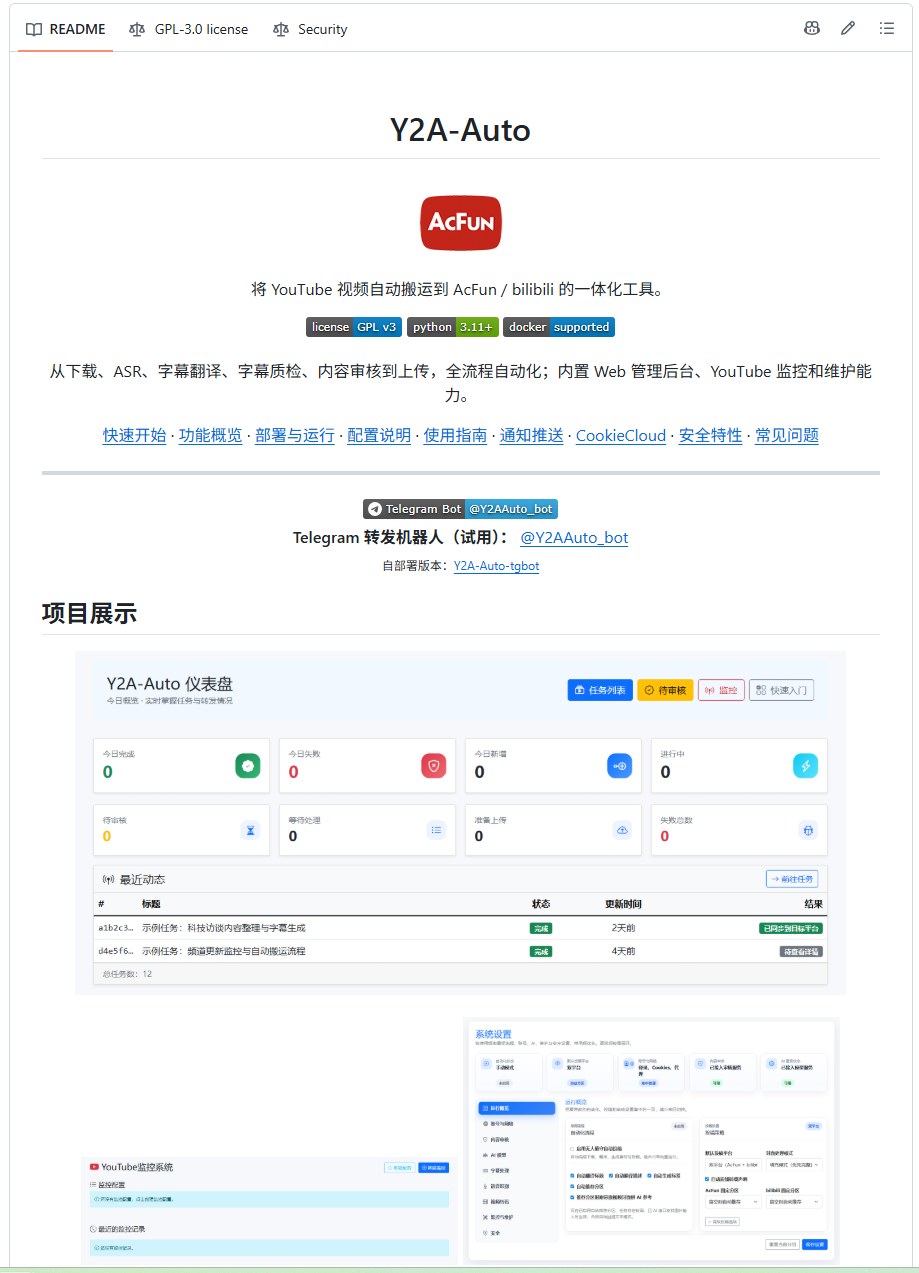
Task: Open bilibili 固定分区 dropdown in settings screenshot
Action: coord(794,1201)
